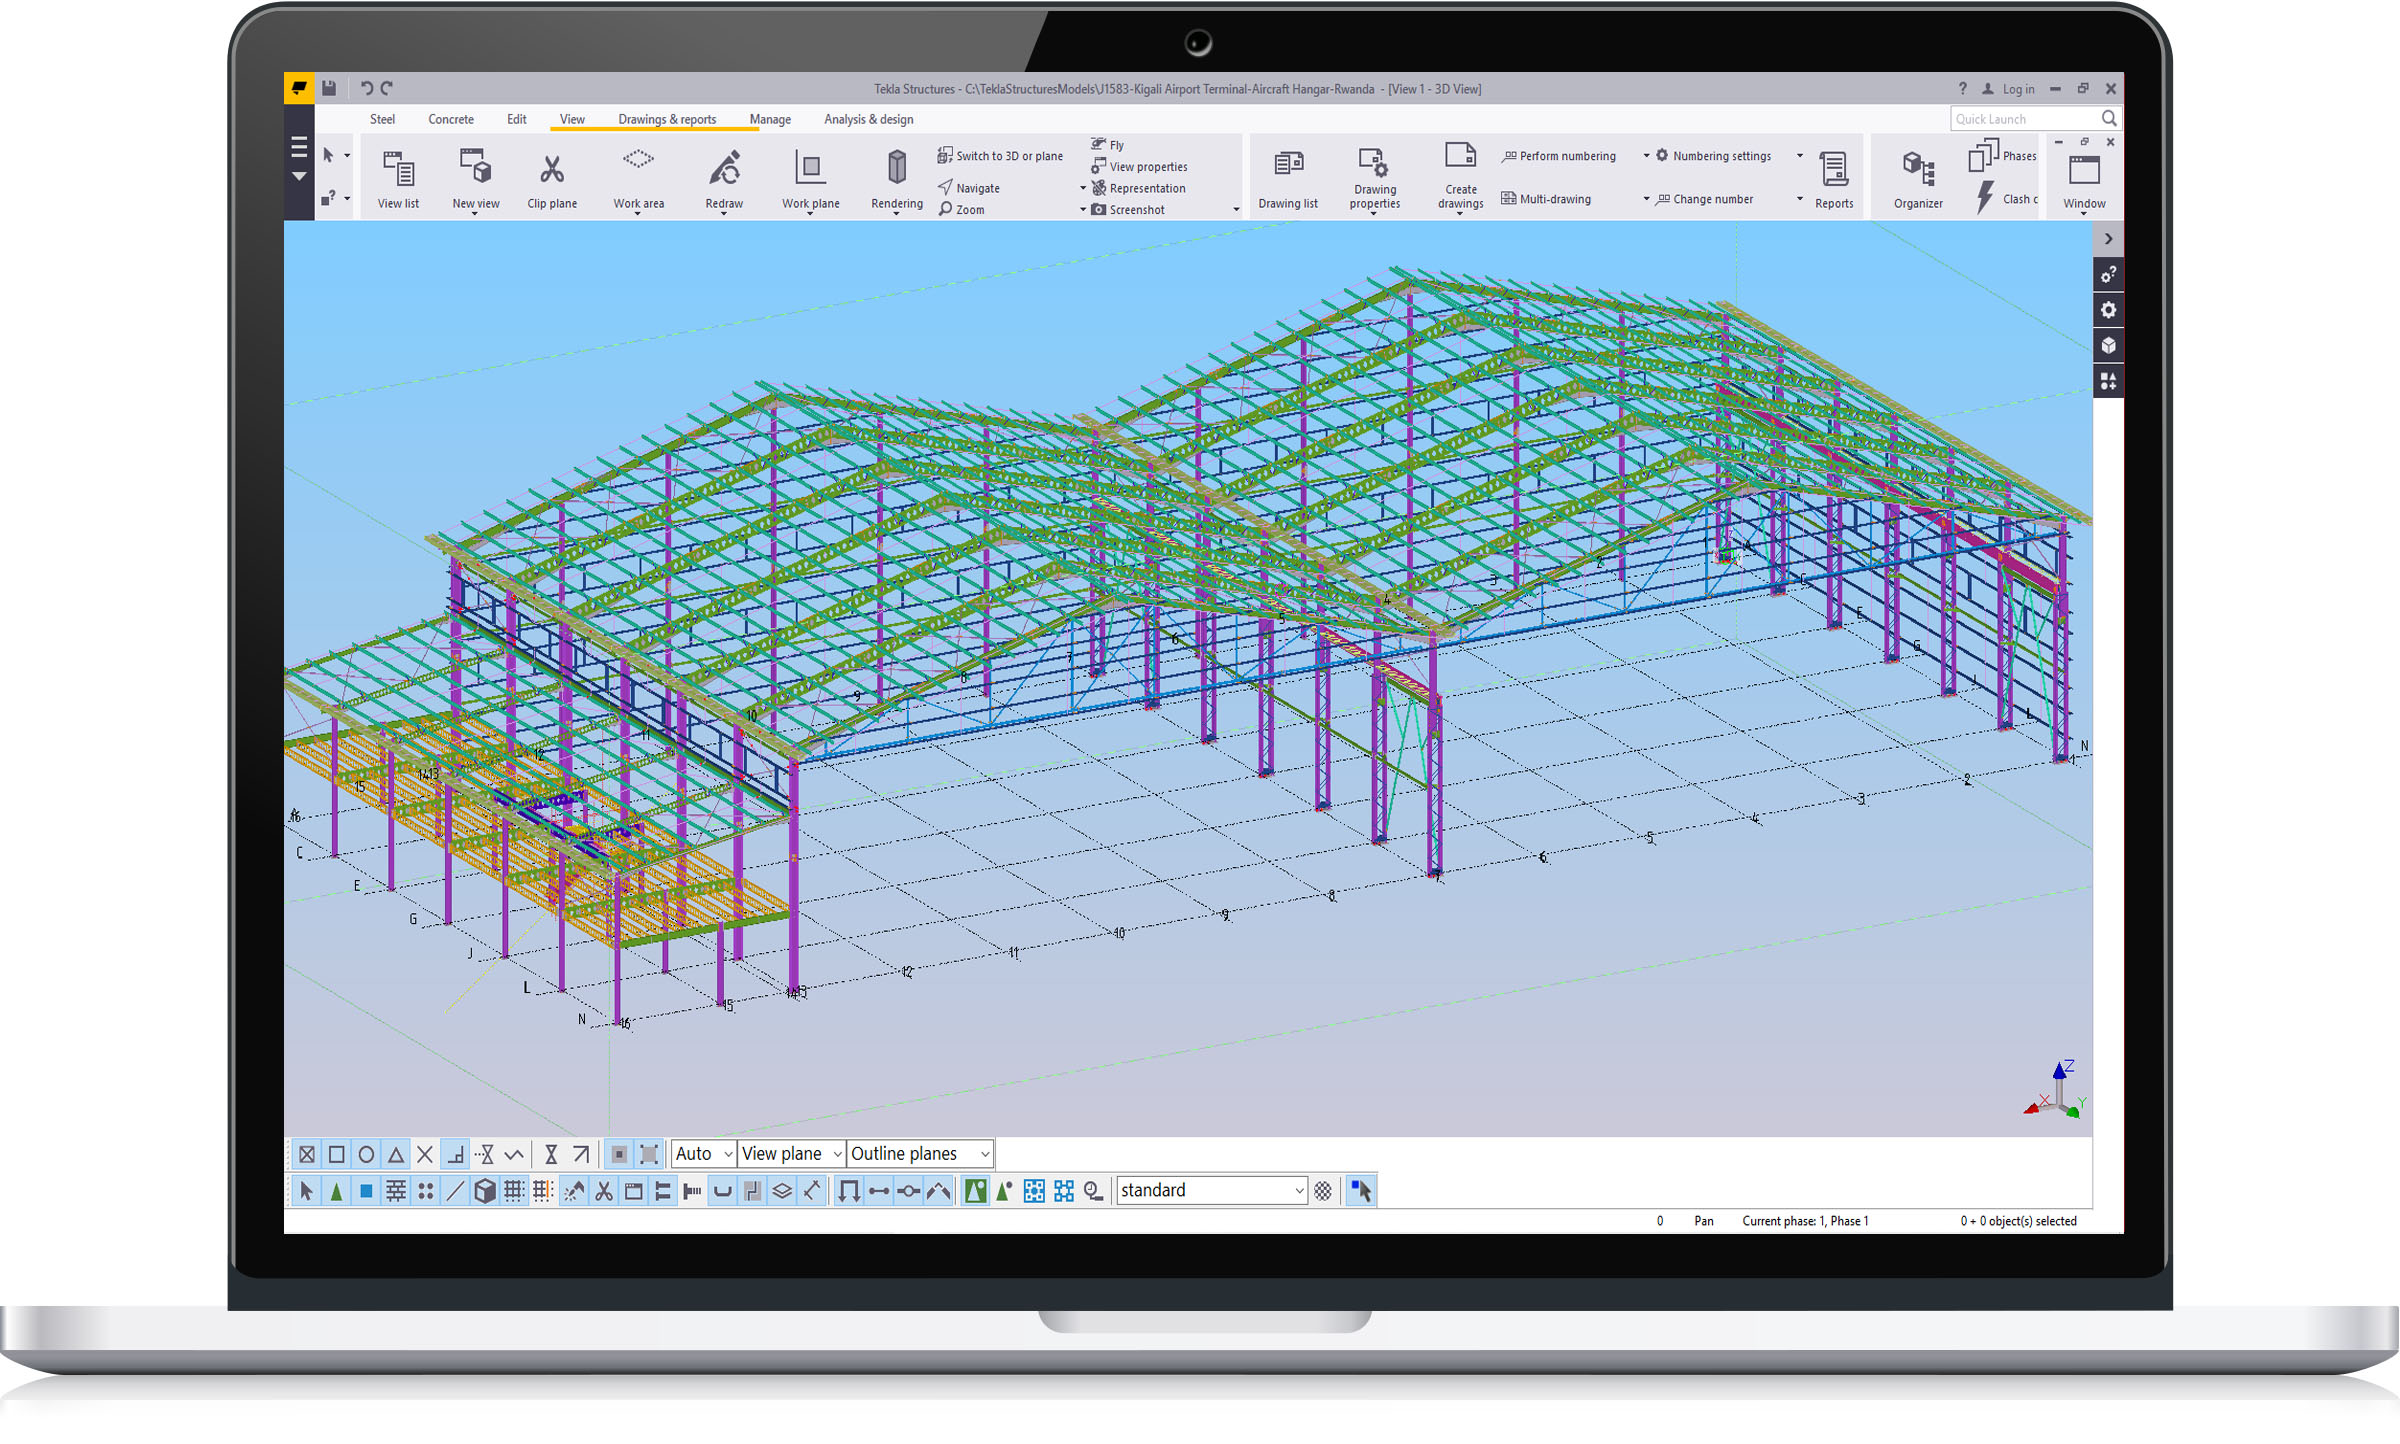Click the Create drawings icon

1460,156
